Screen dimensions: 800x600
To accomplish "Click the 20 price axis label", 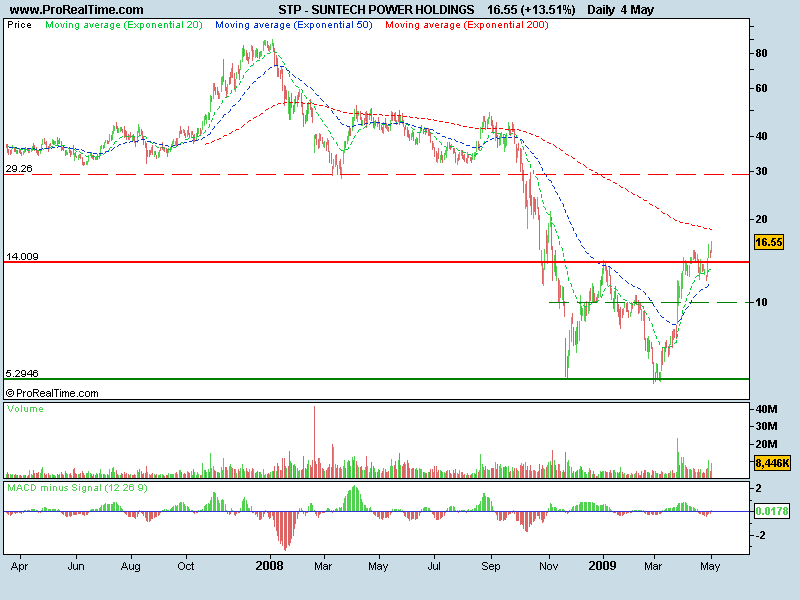I will (x=761, y=219).
